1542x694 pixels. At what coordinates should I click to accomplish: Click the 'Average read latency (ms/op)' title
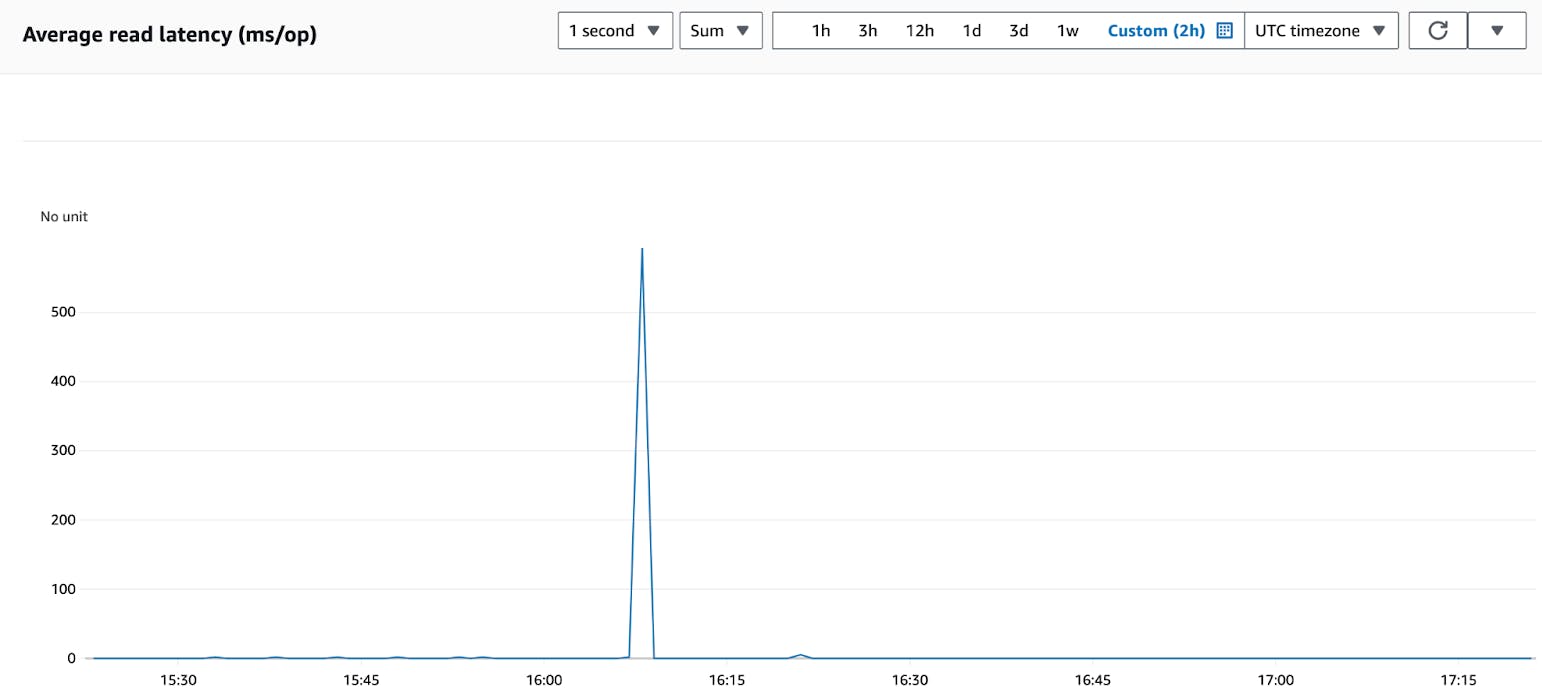pyautogui.click(x=169, y=33)
